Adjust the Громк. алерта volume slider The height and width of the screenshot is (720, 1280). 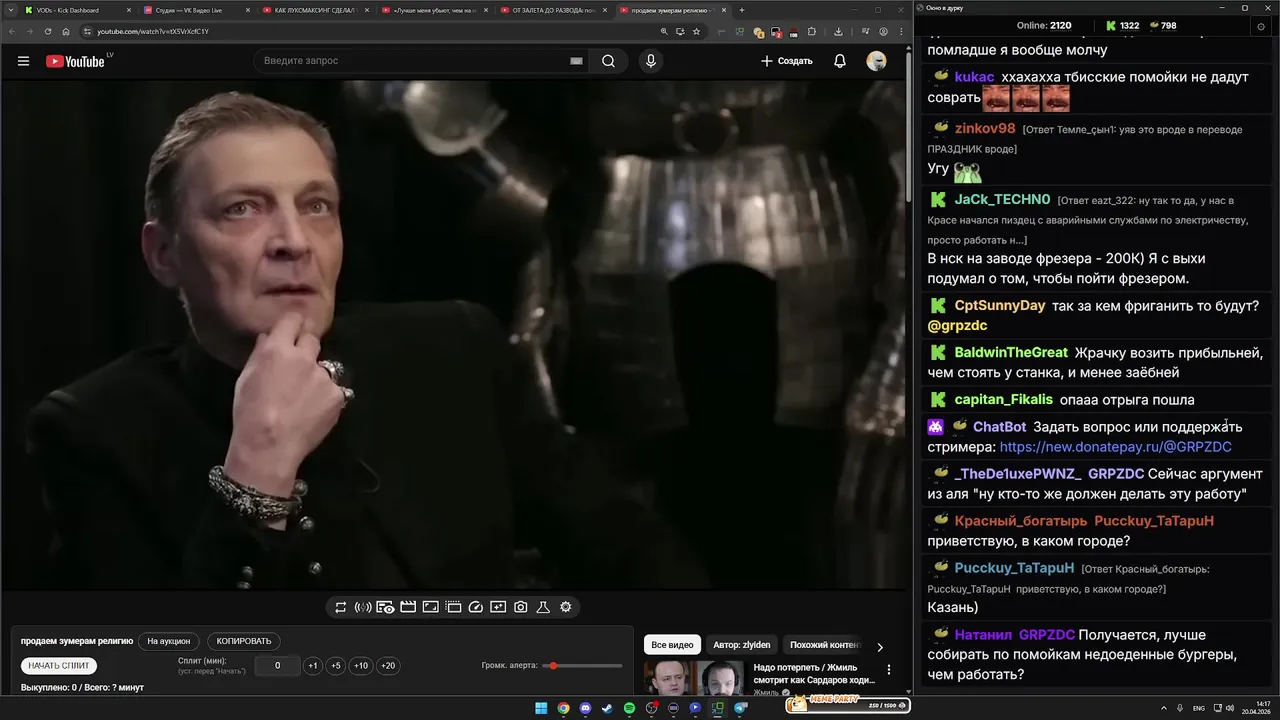pyautogui.click(x=584, y=665)
